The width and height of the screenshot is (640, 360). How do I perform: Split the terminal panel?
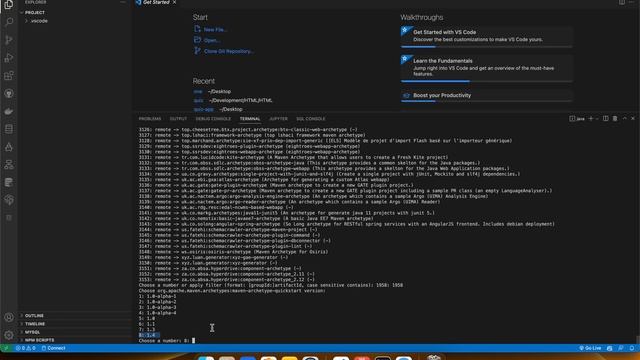point(606,118)
